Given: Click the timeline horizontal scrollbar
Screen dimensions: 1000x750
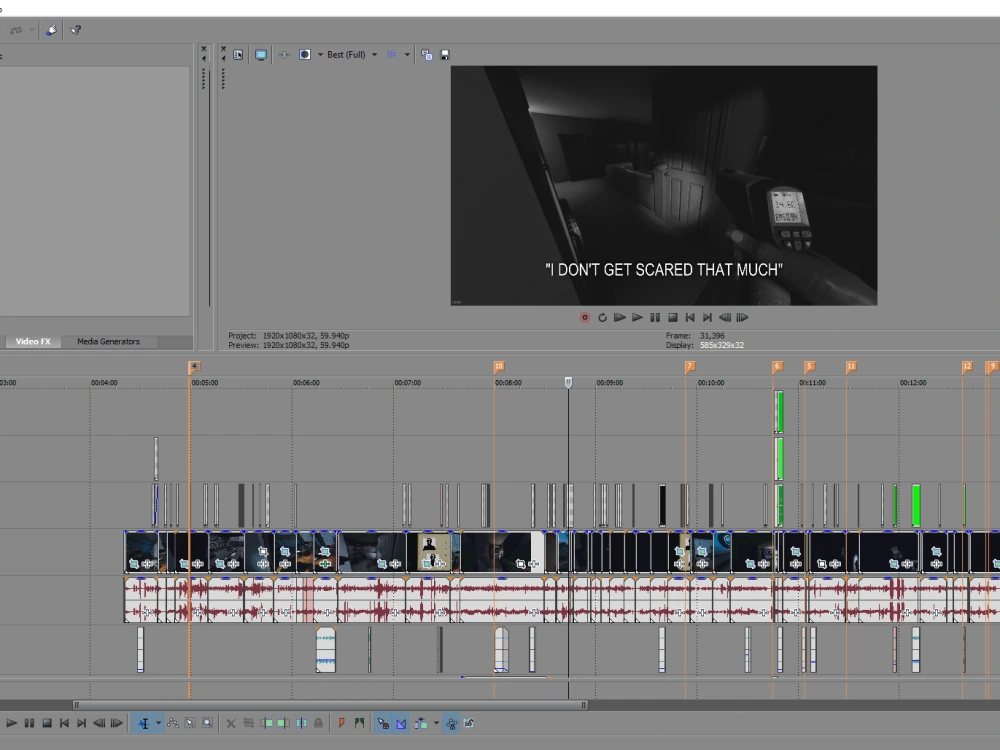Looking at the screenshot, I should tap(330, 705).
